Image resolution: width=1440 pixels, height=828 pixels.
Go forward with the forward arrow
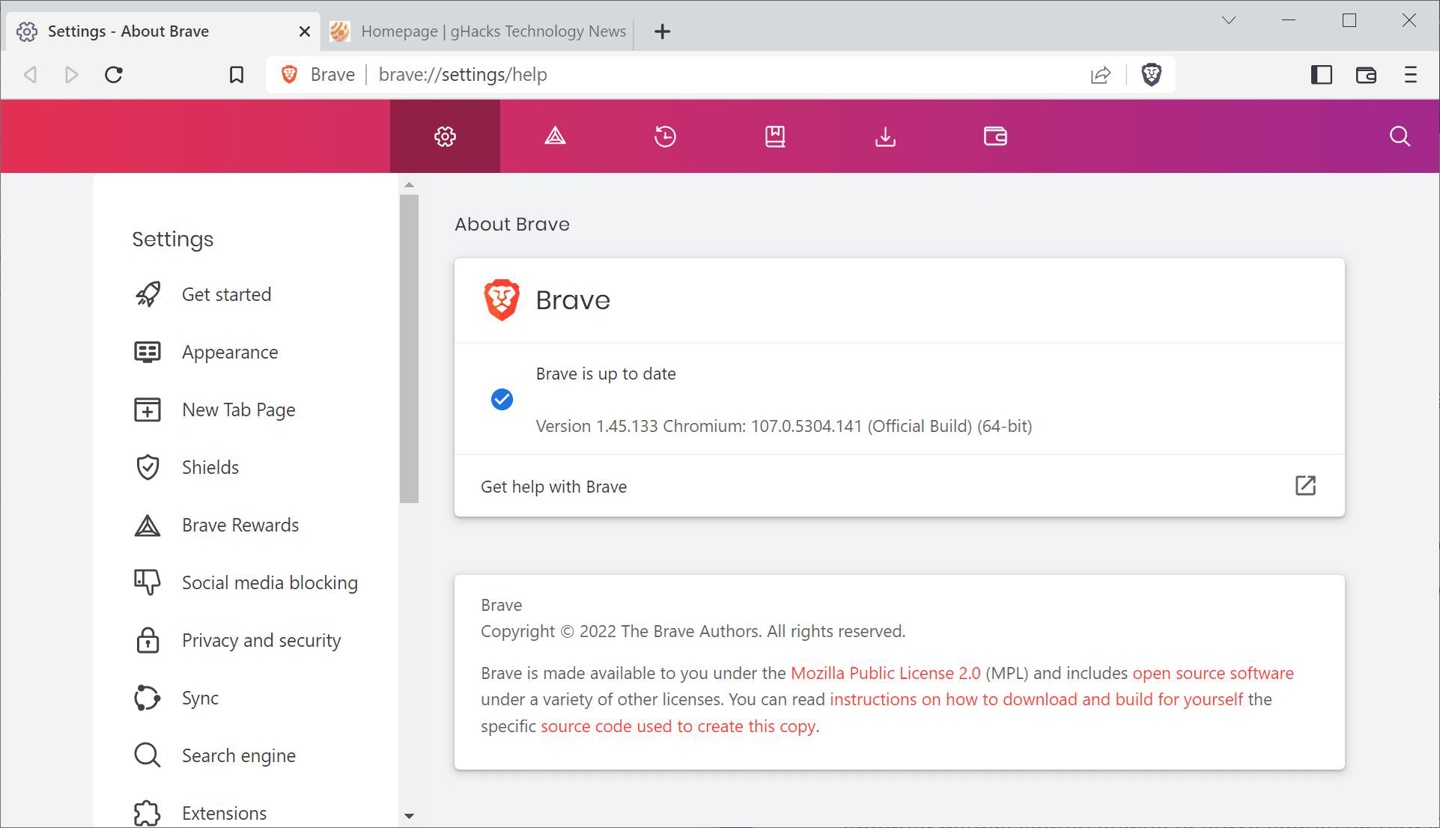(x=71, y=74)
